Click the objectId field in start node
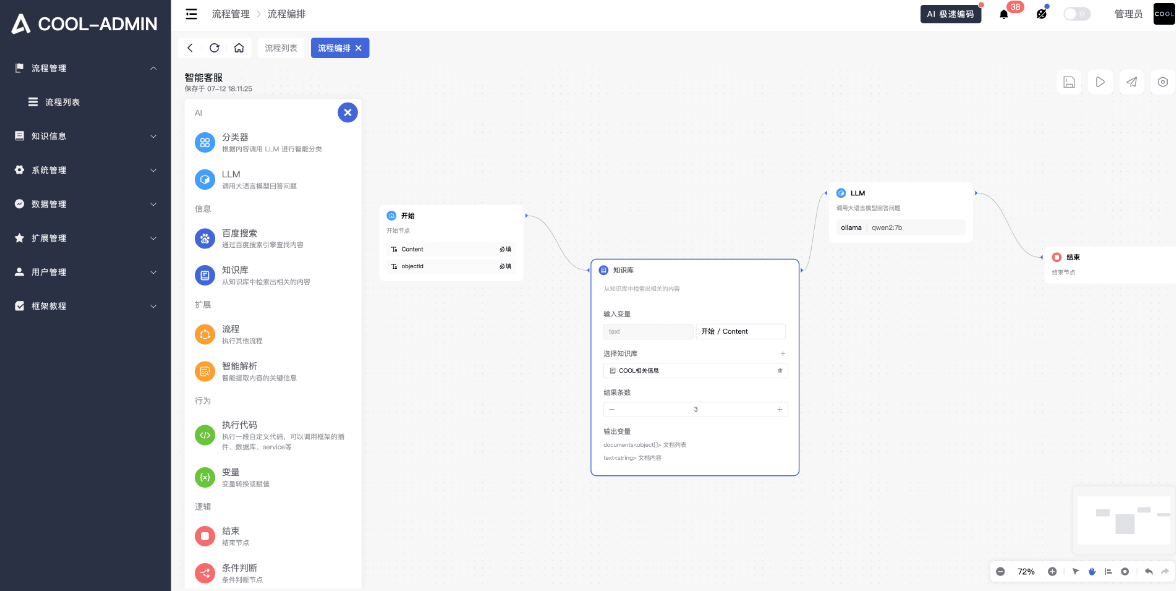 [x=451, y=266]
